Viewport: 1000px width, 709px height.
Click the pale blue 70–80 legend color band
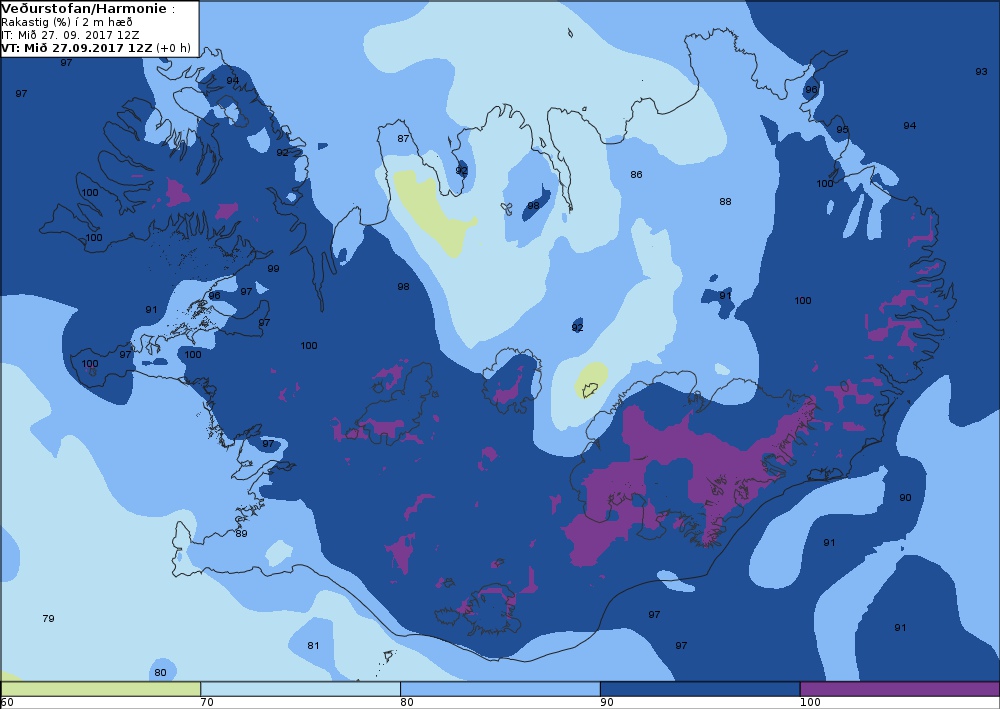(300, 689)
